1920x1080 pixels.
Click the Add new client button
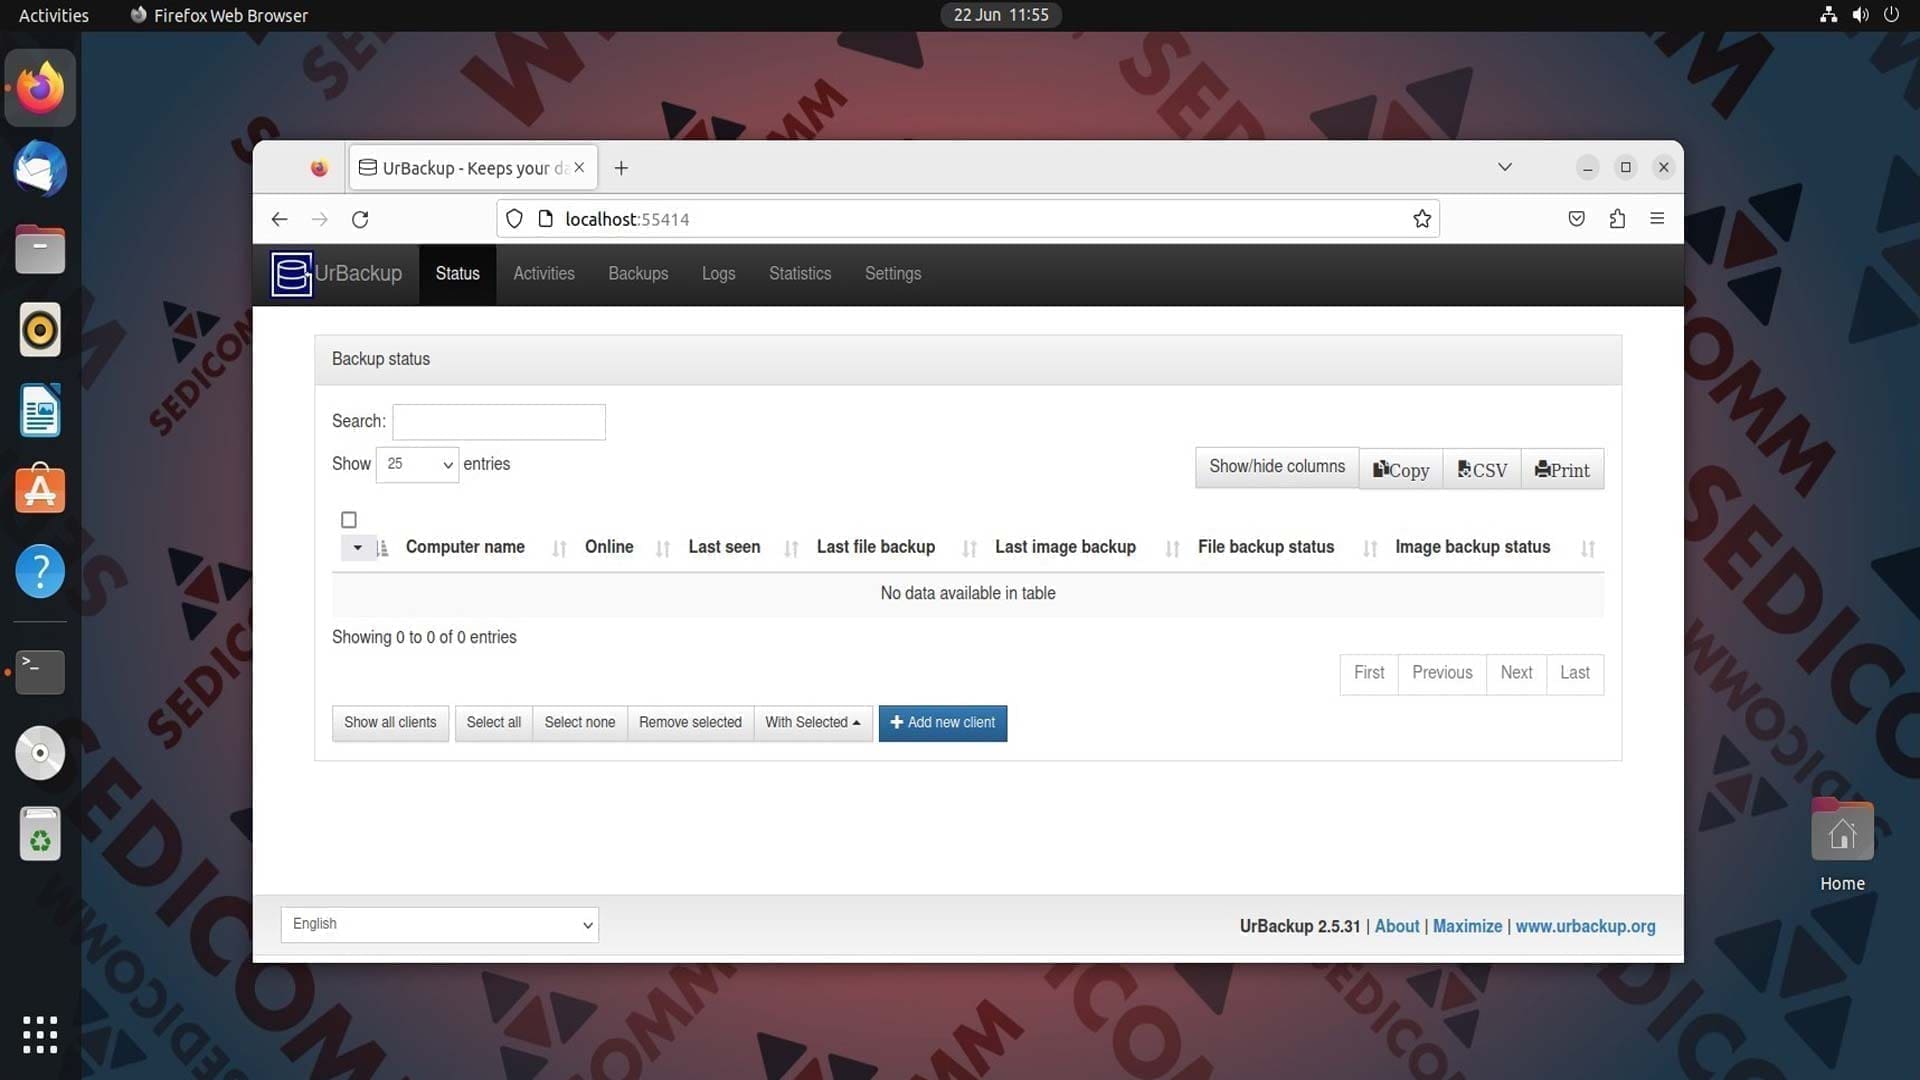tap(943, 722)
